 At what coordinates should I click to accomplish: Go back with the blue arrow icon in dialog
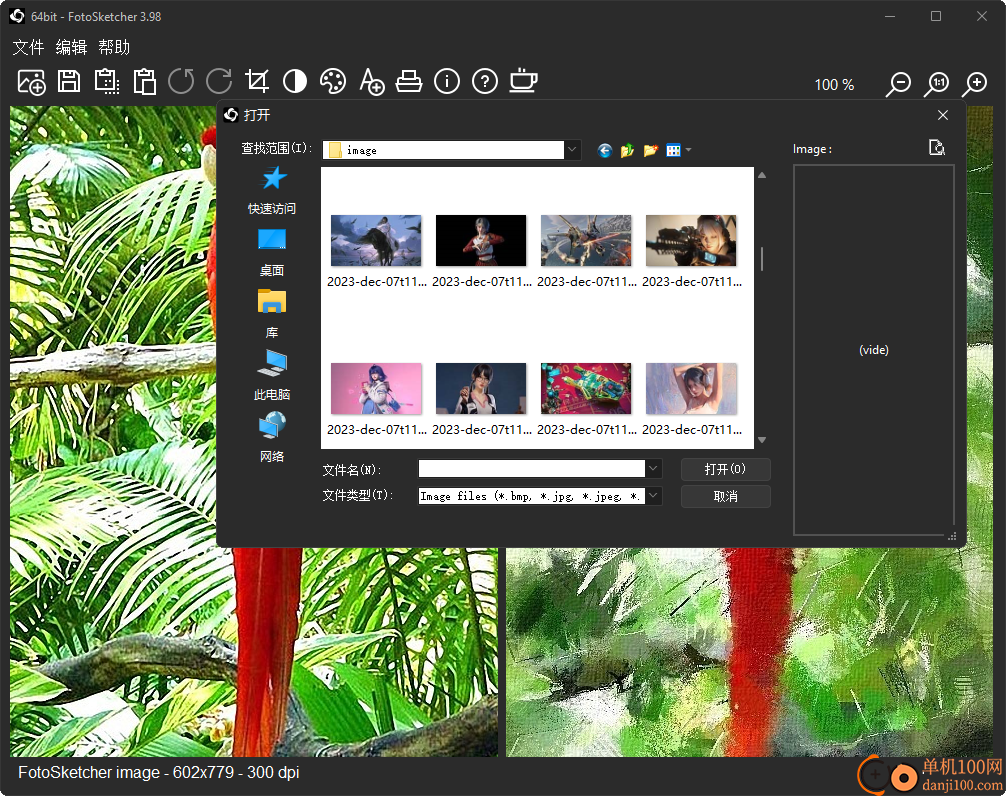pyautogui.click(x=604, y=151)
